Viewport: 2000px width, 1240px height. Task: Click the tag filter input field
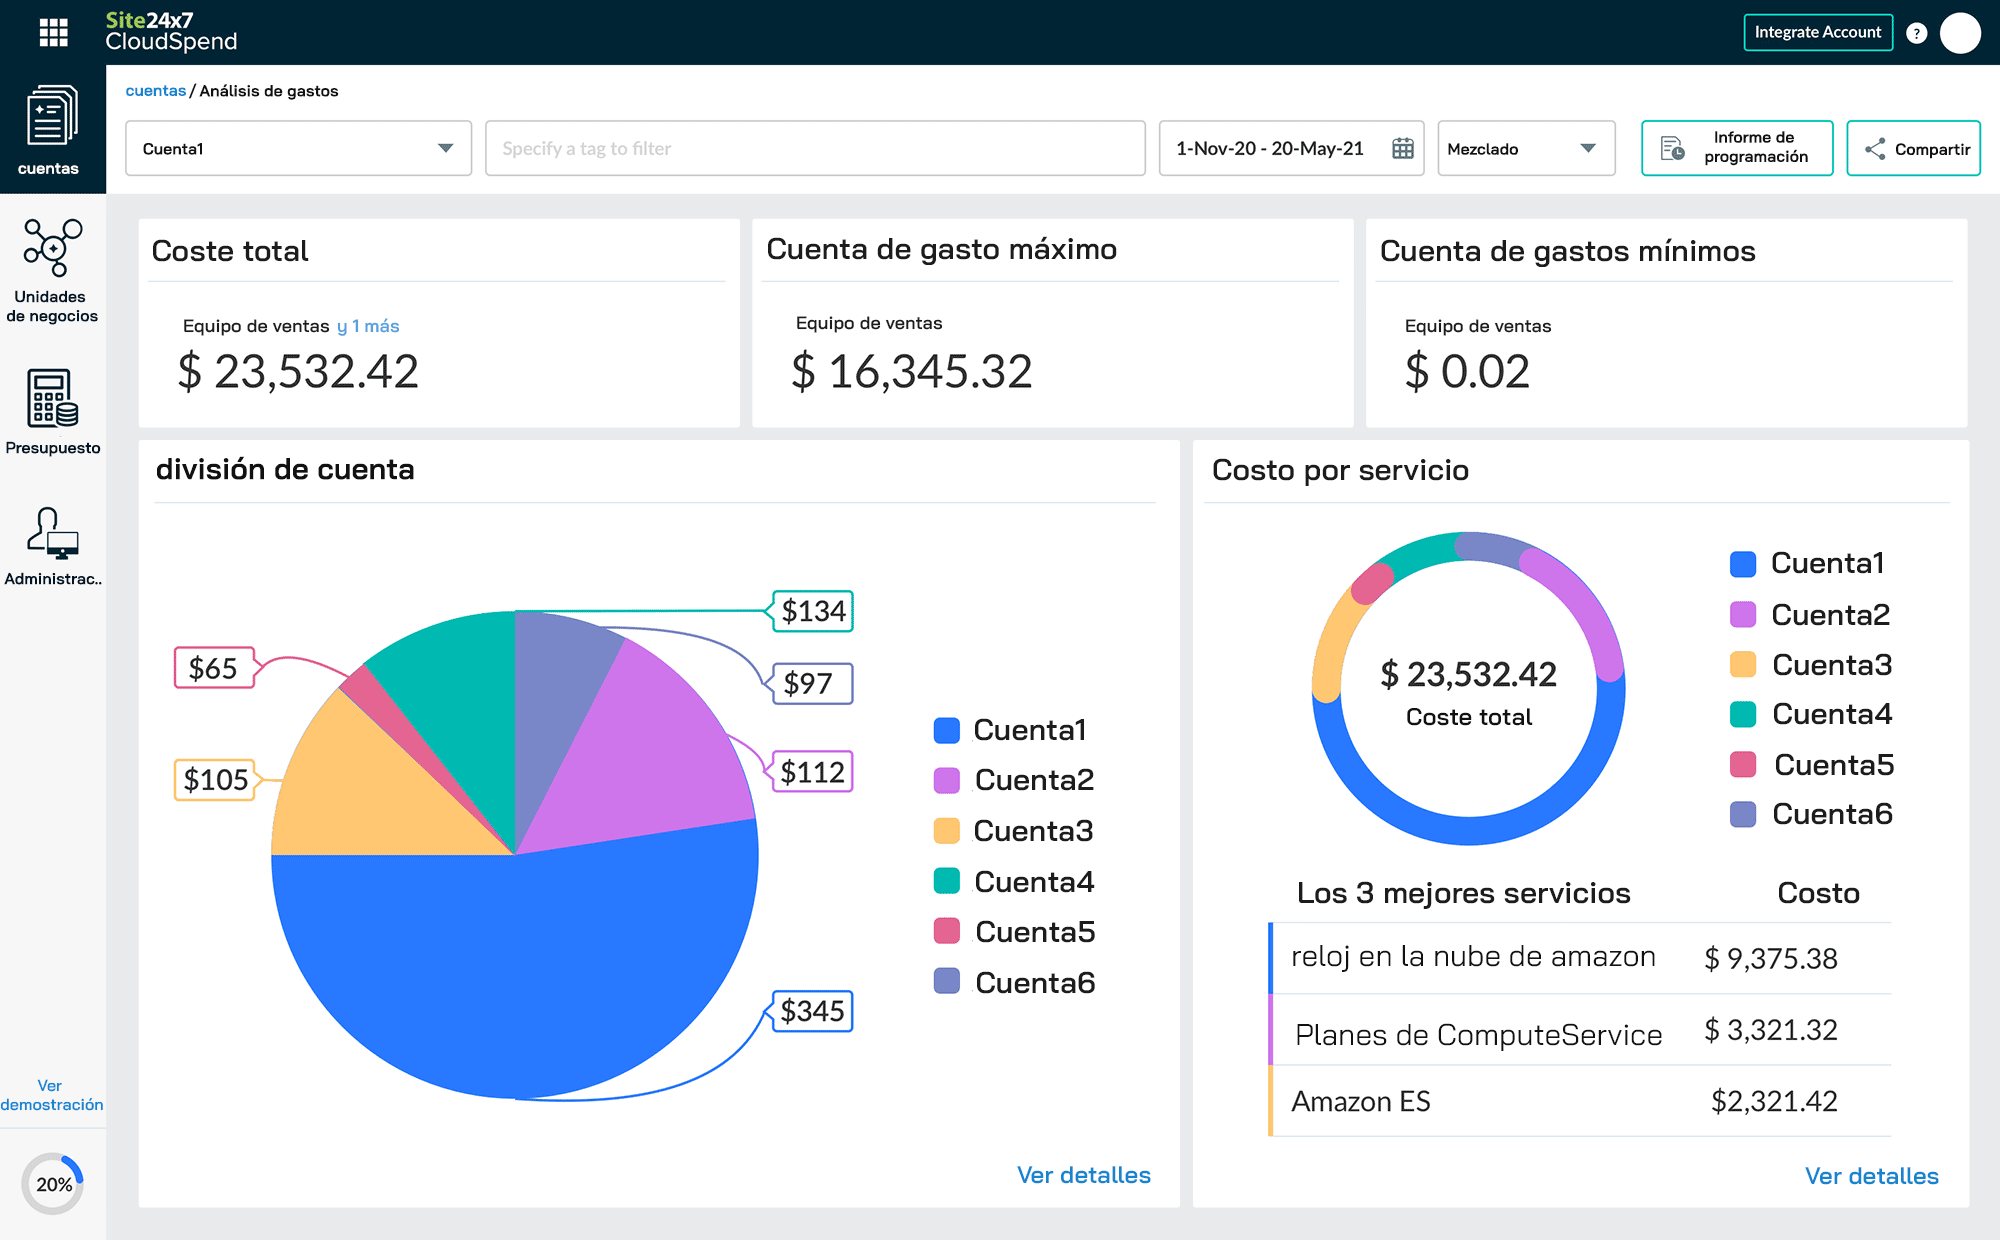click(x=810, y=147)
